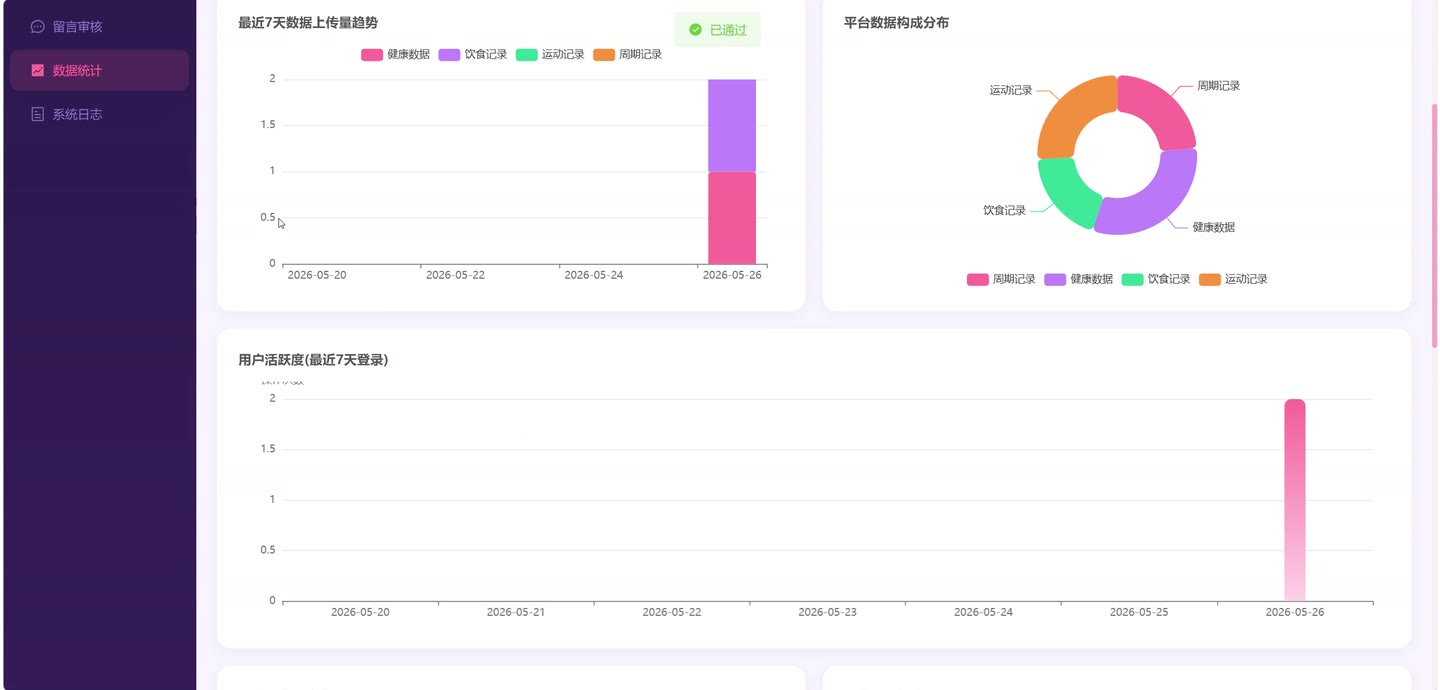Click 2026-05-26 axis label in 用户活跃度 chart
Viewport: 1440px width, 690px height.
(x=1295, y=612)
